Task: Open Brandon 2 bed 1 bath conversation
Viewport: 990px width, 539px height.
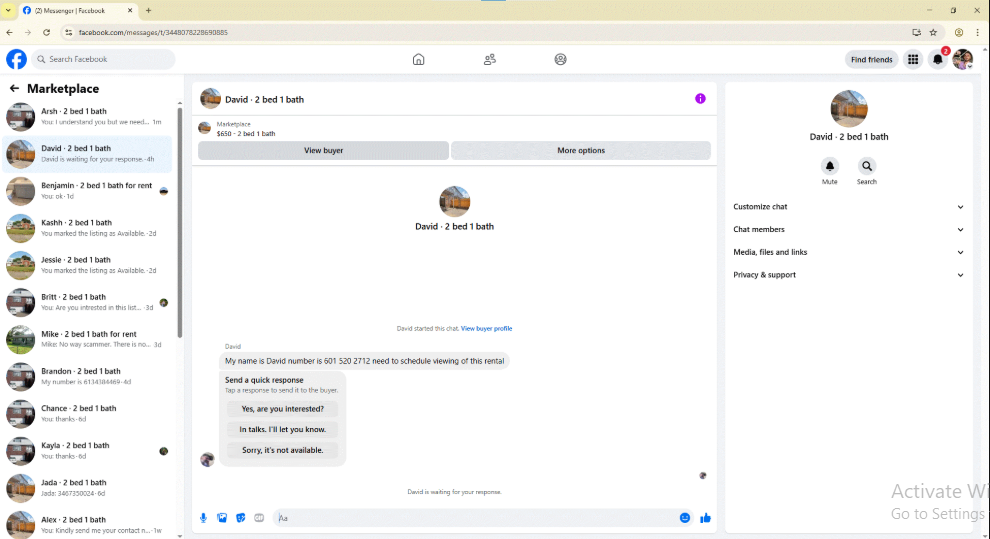Action: coord(87,377)
